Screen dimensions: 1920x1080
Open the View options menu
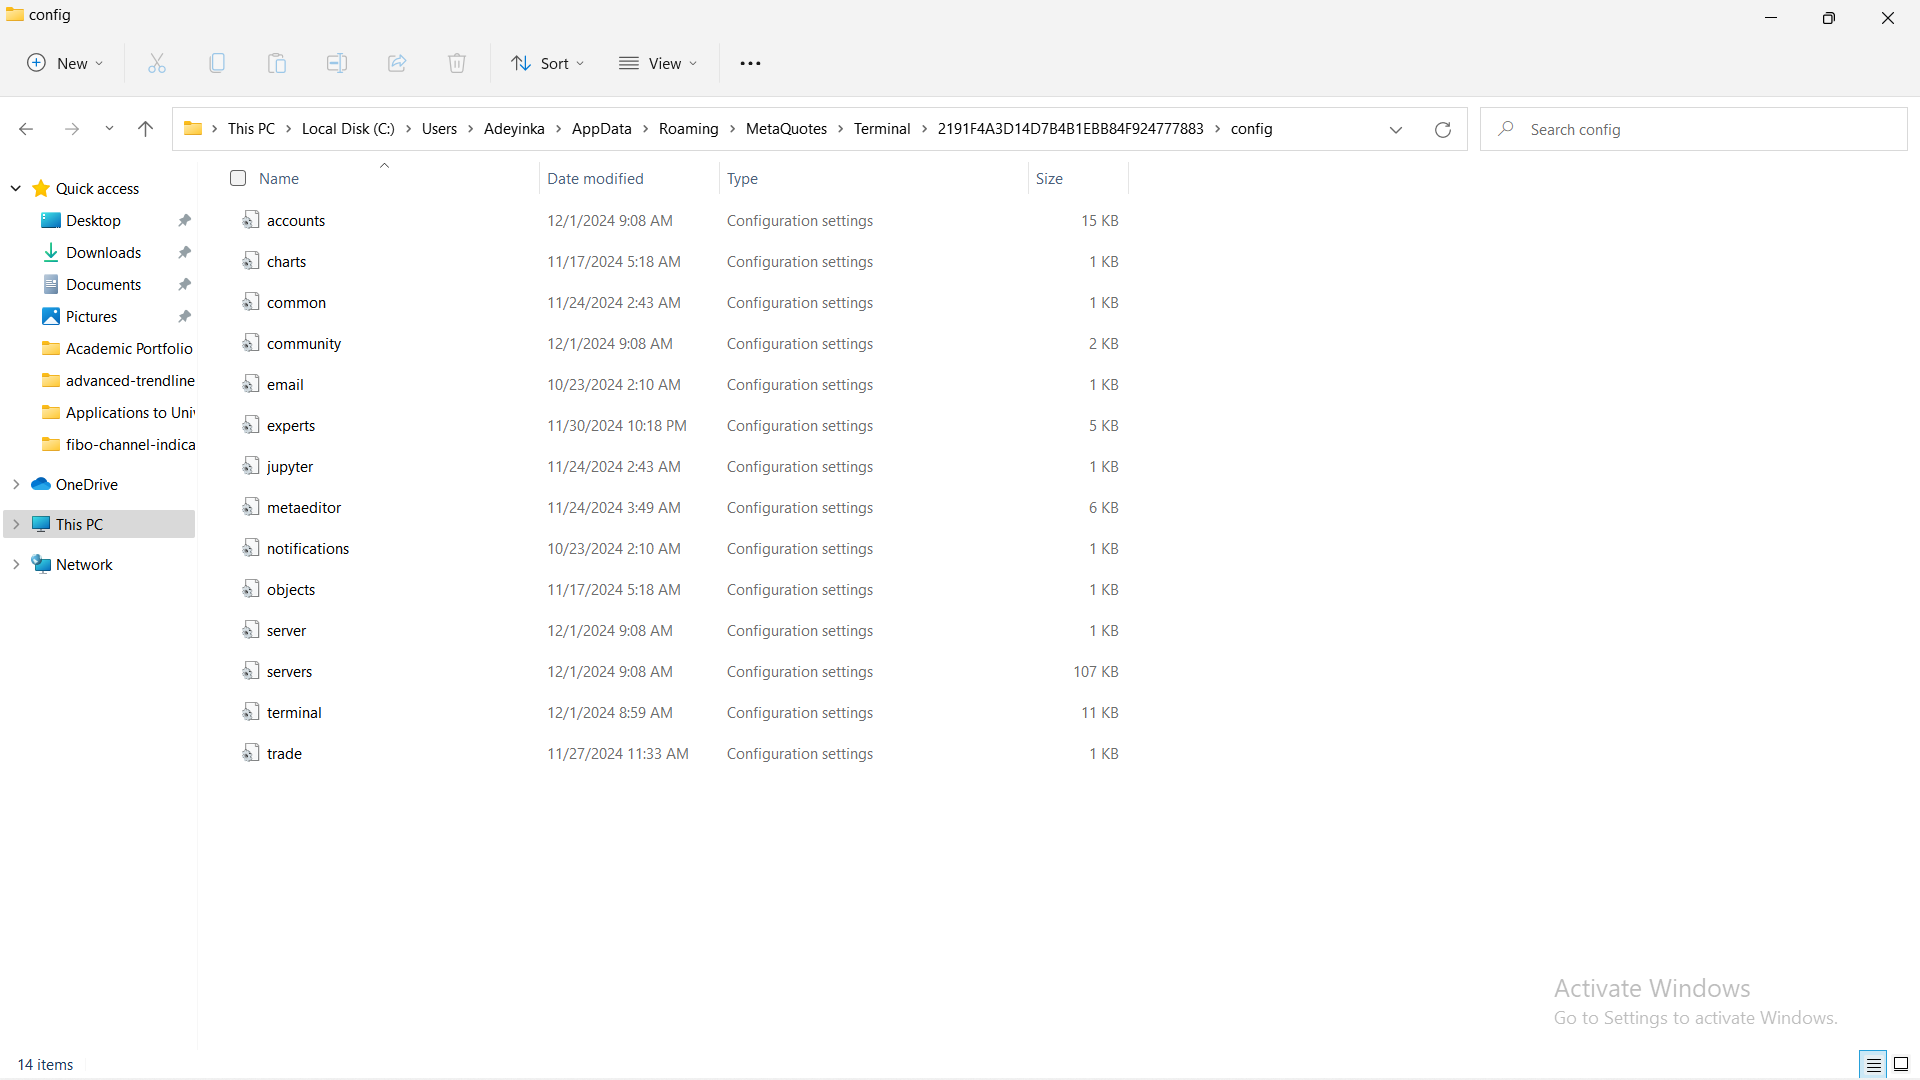pyautogui.click(x=658, y=63)
